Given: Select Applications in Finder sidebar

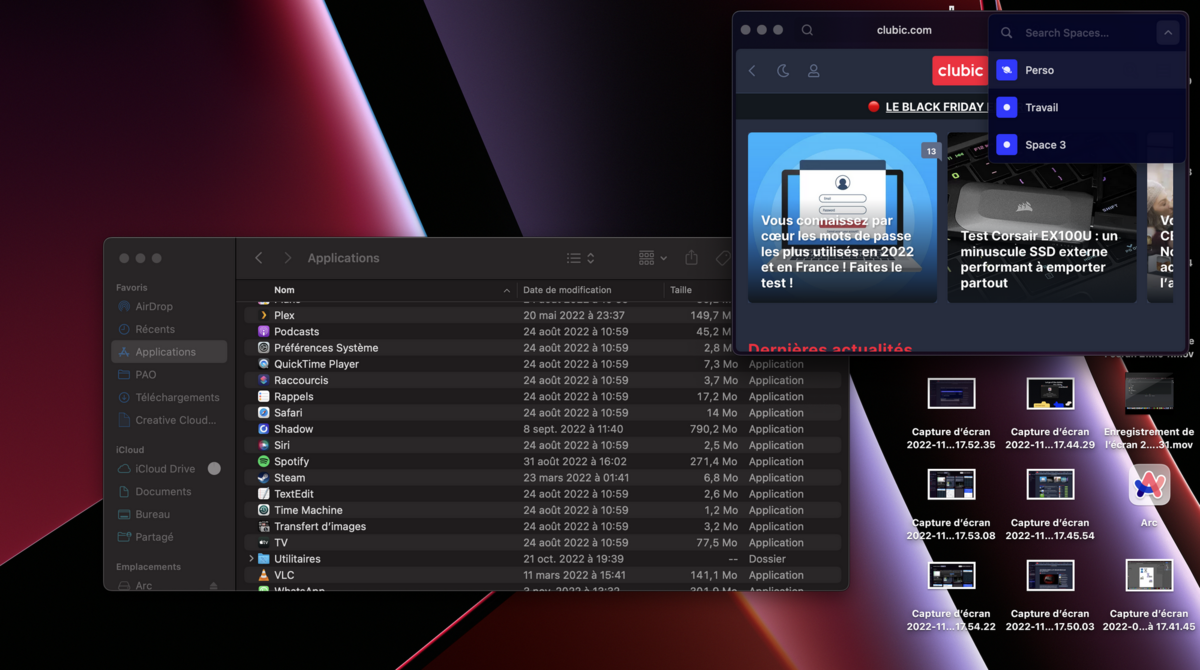Looking at the screenshot, I should click(169, 352).
